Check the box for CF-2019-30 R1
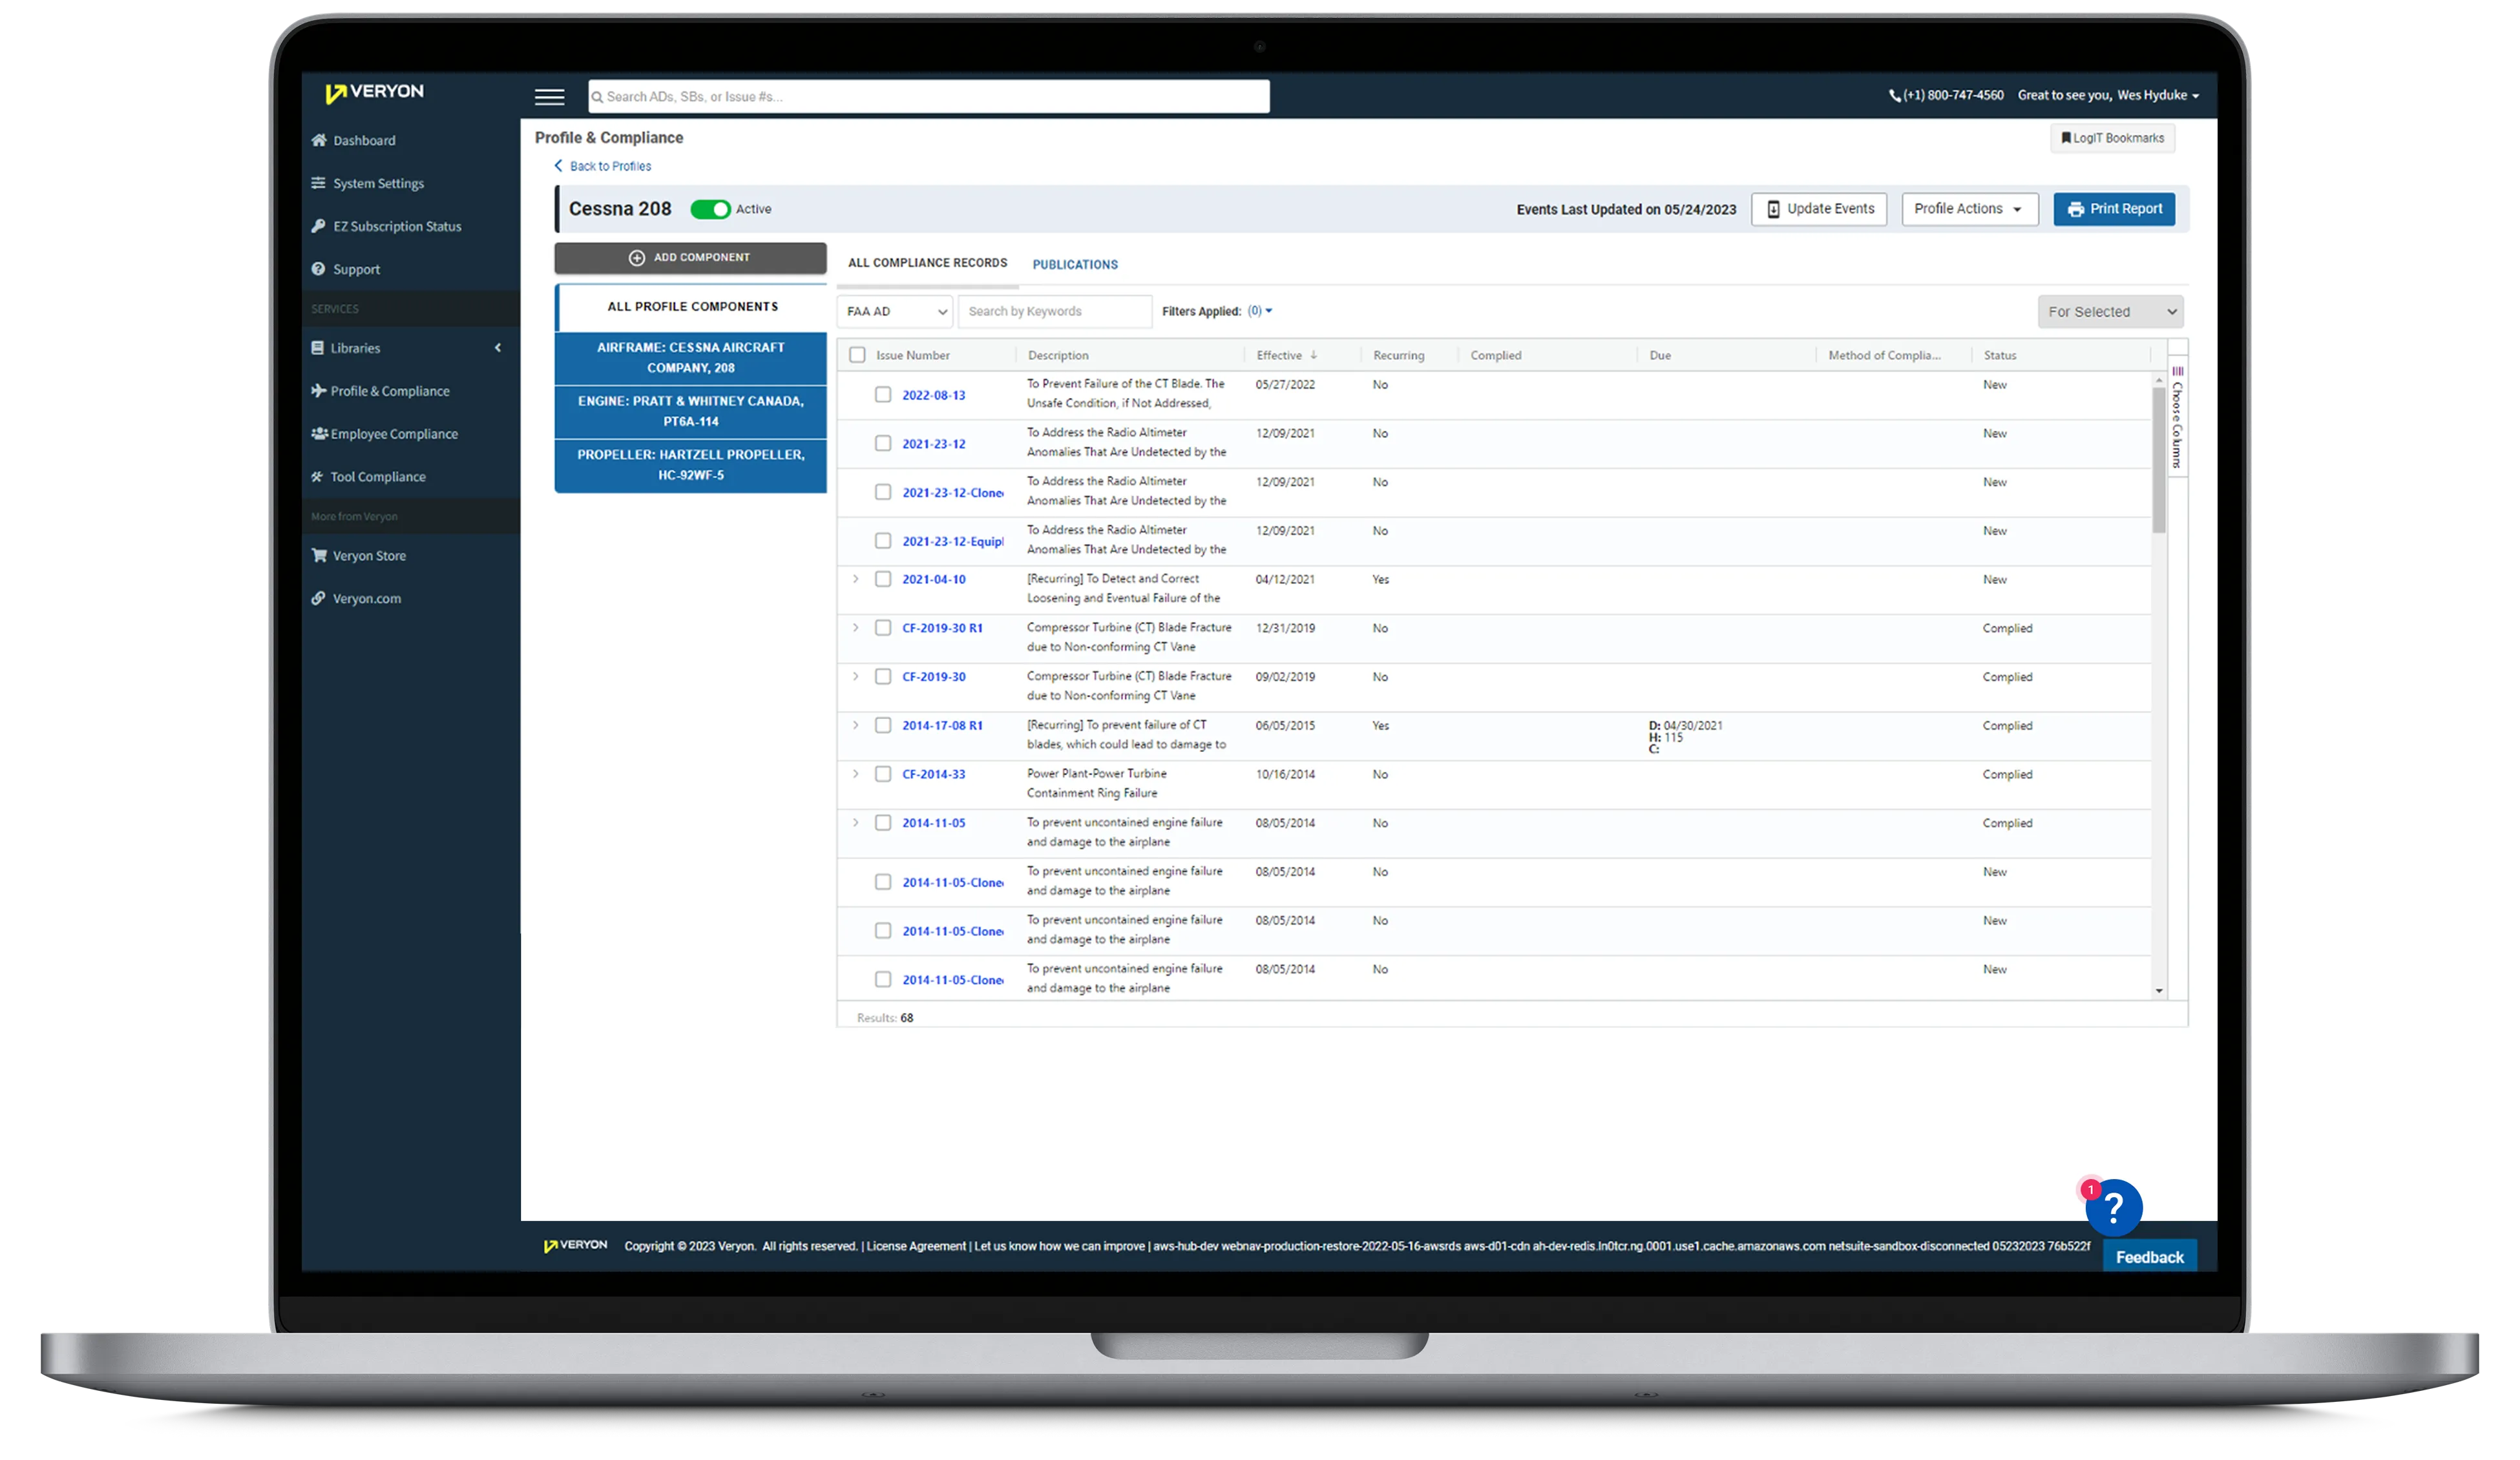This screenshot has width=2520, height=1460. 883,628
